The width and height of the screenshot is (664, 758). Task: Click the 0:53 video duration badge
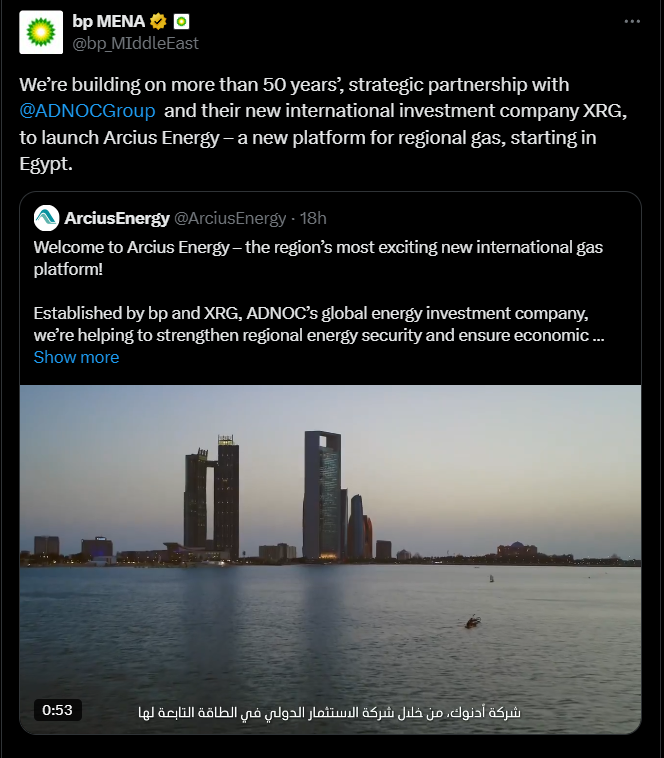pos(57,710)
